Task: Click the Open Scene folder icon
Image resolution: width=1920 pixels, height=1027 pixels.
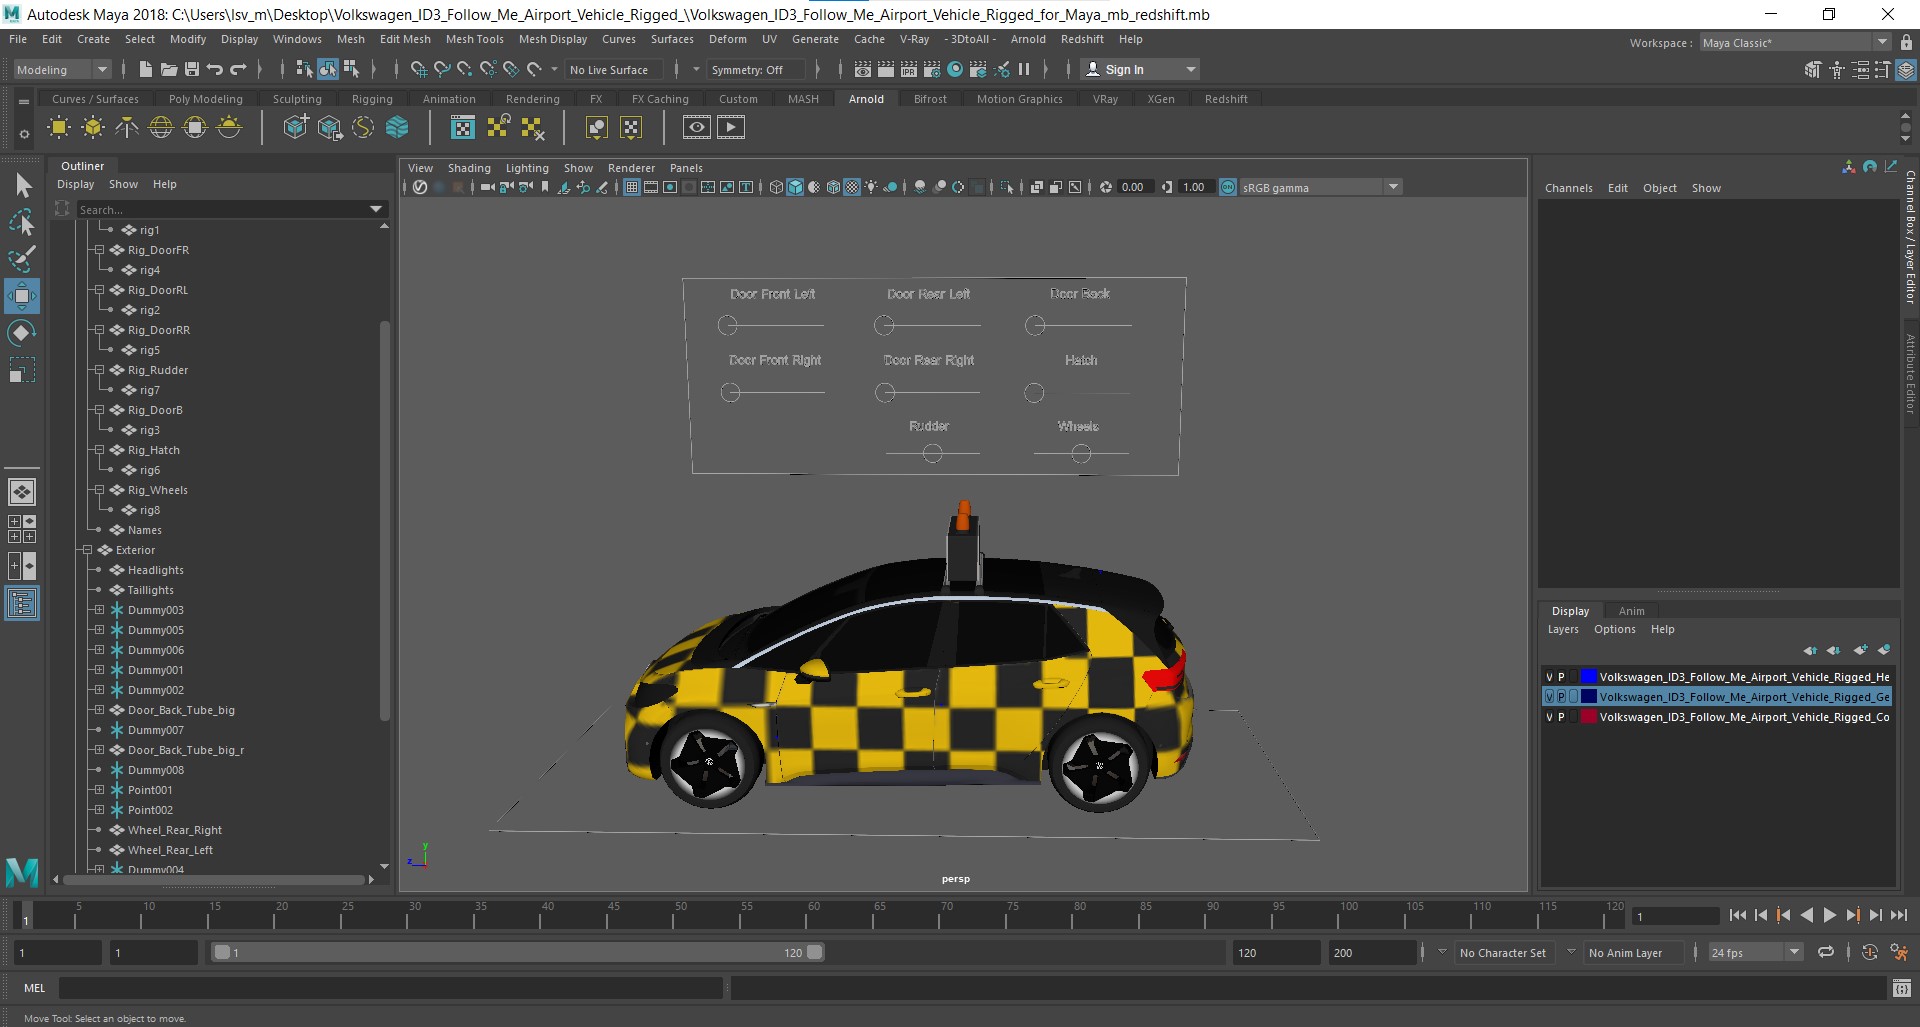Action: pyautogui.click(x=169, y=69)
